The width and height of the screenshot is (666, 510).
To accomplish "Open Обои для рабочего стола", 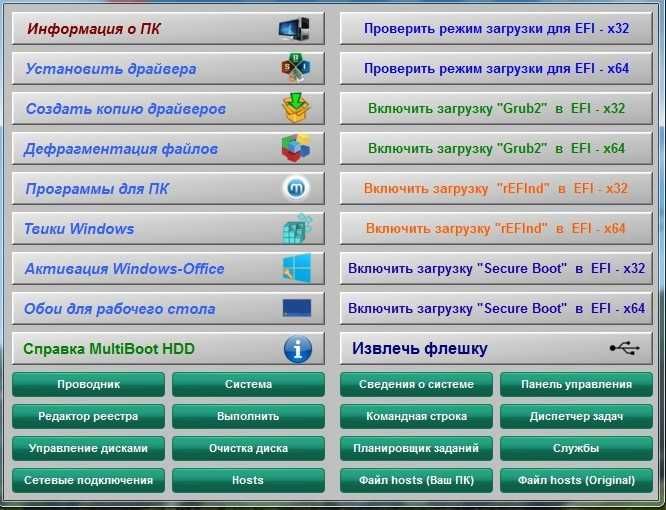I will [x=168, y=308].
